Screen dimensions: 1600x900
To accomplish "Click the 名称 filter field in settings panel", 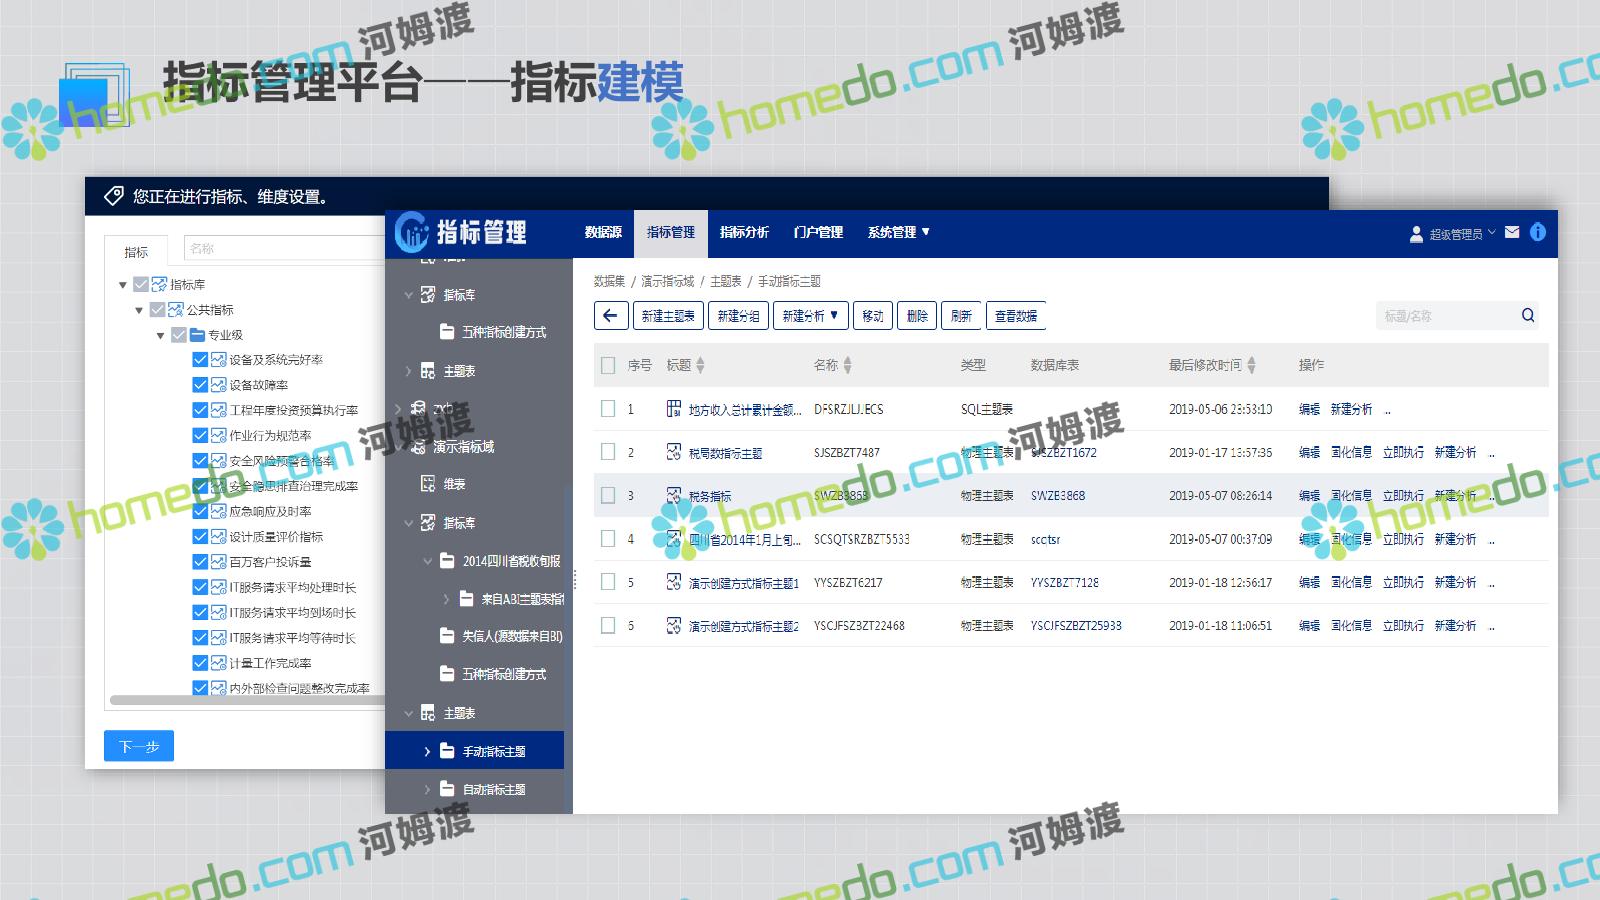I will (284, 248).
